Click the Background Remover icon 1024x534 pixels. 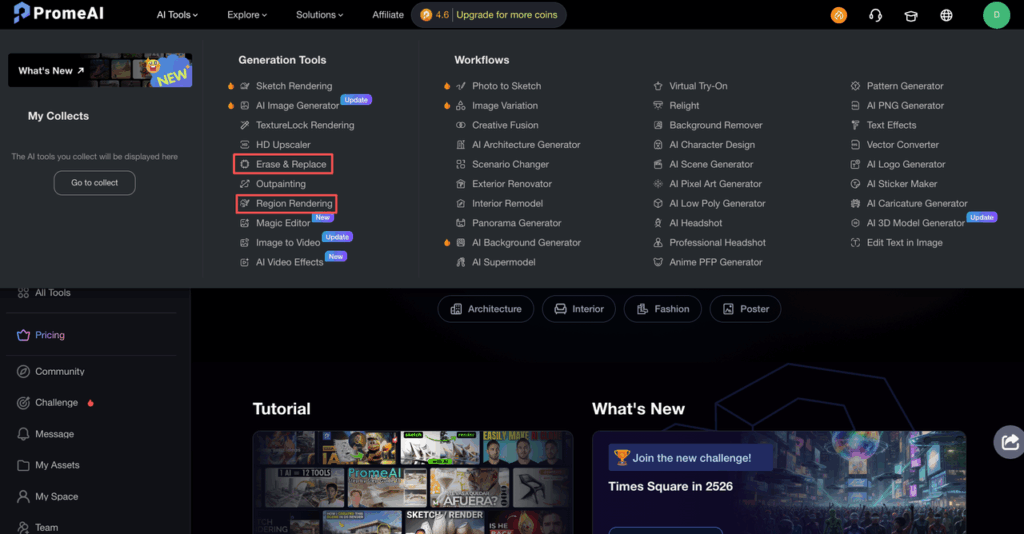tap(658, 125)
